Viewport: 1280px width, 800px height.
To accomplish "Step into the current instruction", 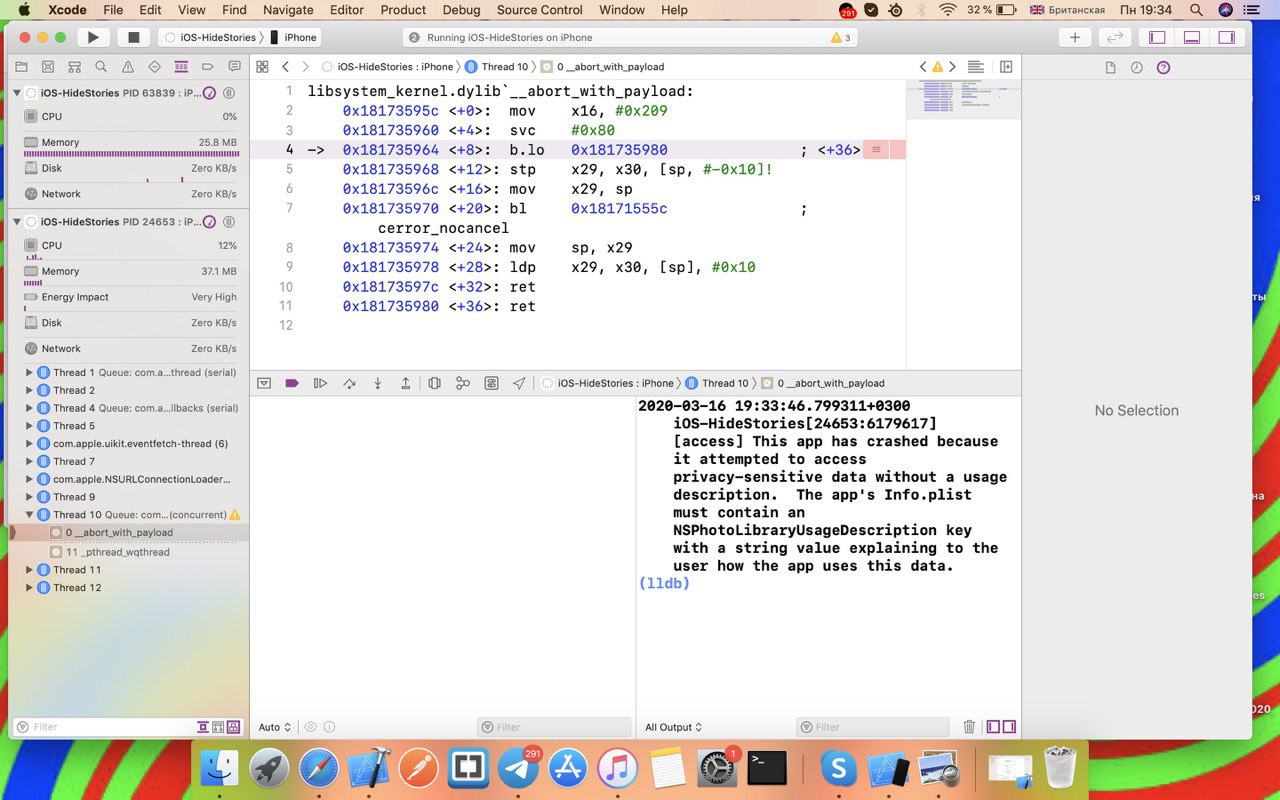I will 377,383.
